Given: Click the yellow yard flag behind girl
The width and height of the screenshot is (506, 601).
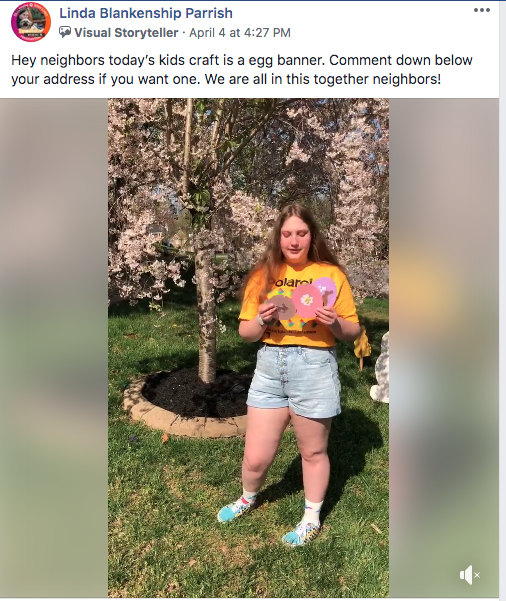Looking at the screenshot, I should [x=362, y=345].
